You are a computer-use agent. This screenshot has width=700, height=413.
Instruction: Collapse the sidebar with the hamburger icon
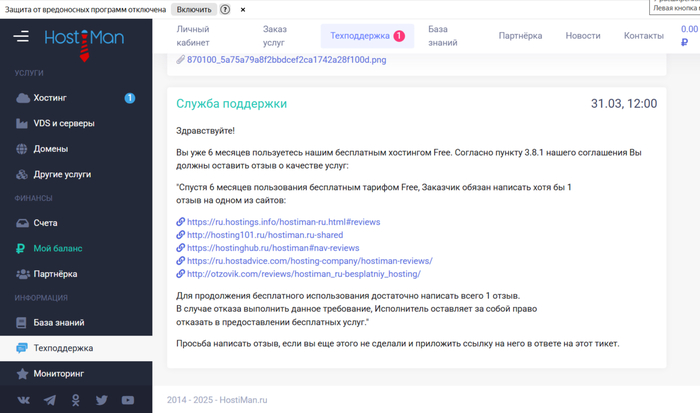(x=21, y=38)
